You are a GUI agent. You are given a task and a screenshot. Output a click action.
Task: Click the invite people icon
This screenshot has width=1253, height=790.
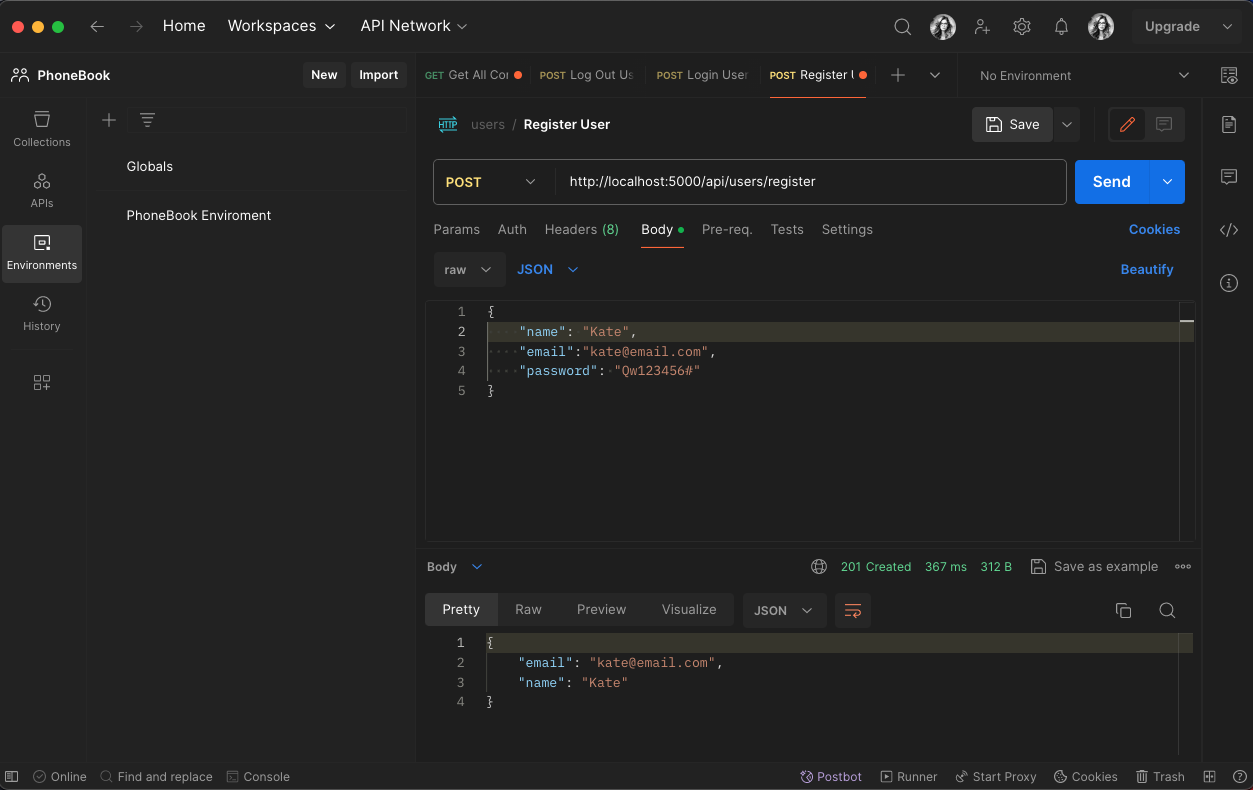click(982, 27)
